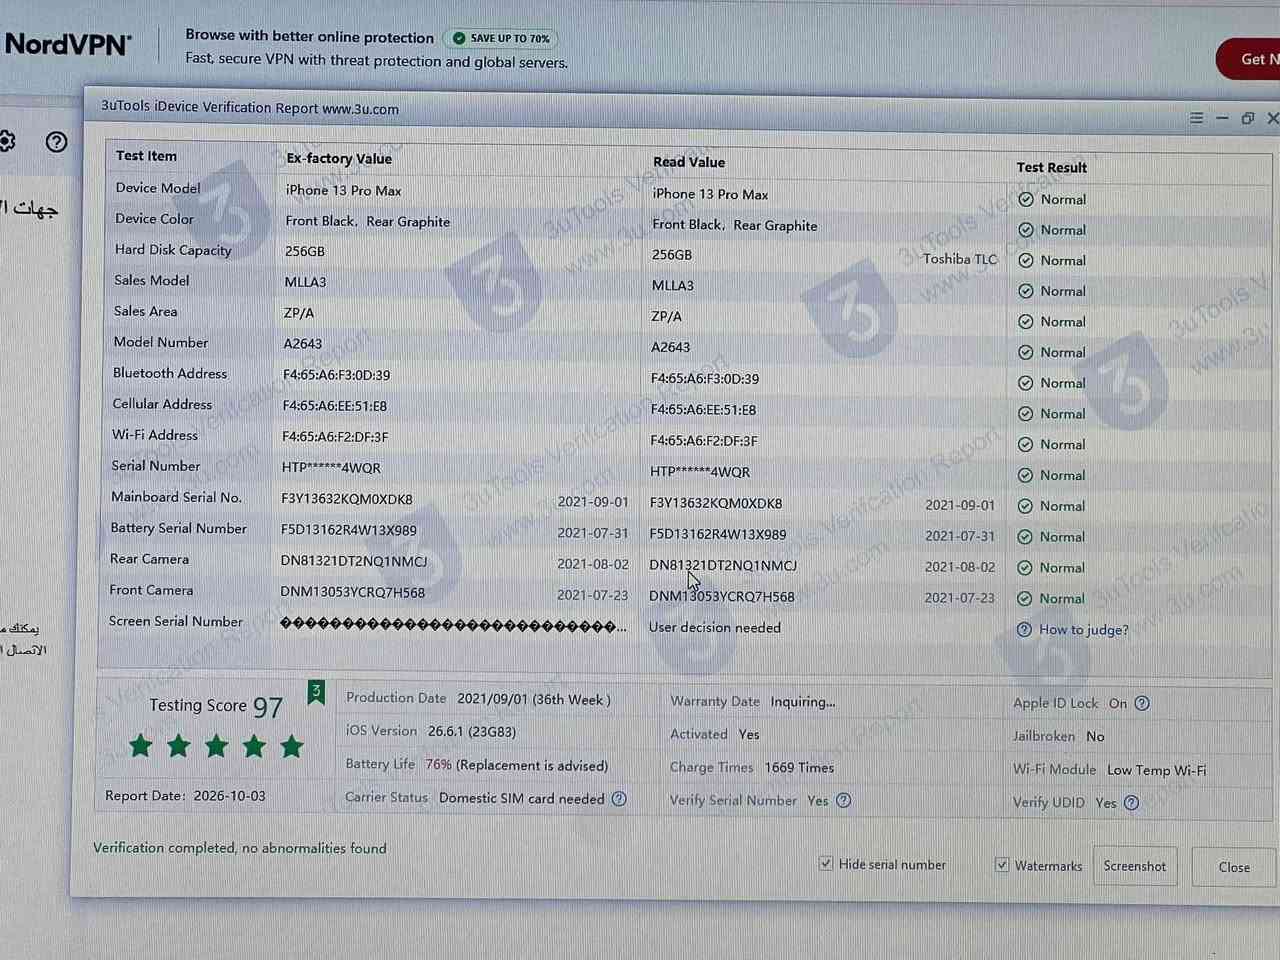Click the Close button at the bottom right

(1234, 867)
